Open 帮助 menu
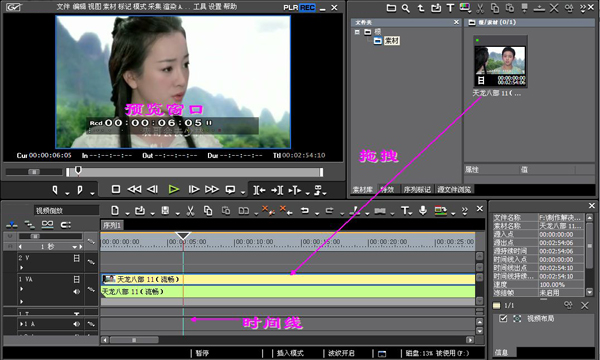Screen dimensions: 600x360 coord(230,7)
